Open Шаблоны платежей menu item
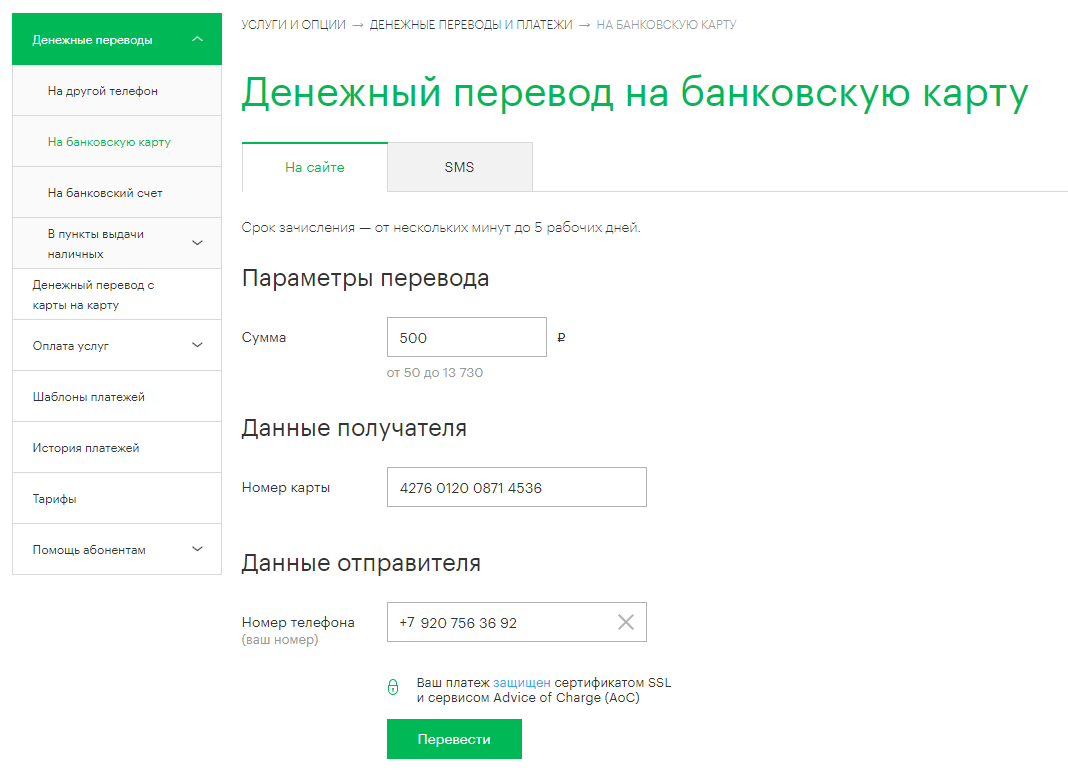Screen dimensions: 1068x784 click(x=117, y=396)
